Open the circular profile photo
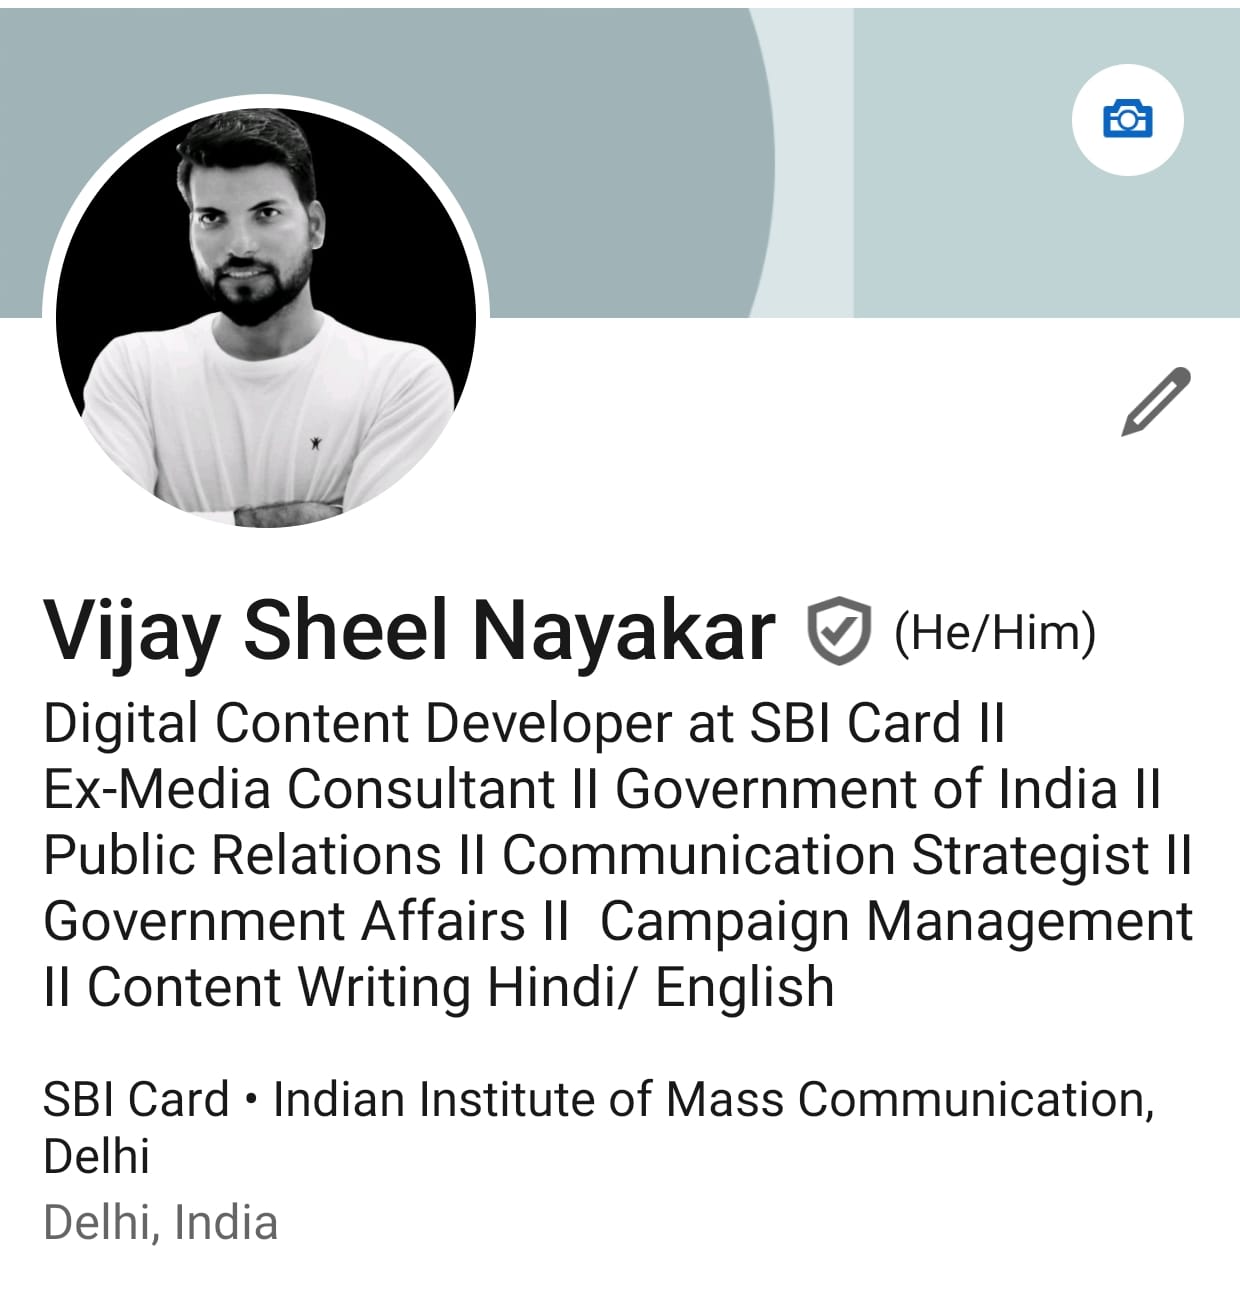 click(266, 317)
